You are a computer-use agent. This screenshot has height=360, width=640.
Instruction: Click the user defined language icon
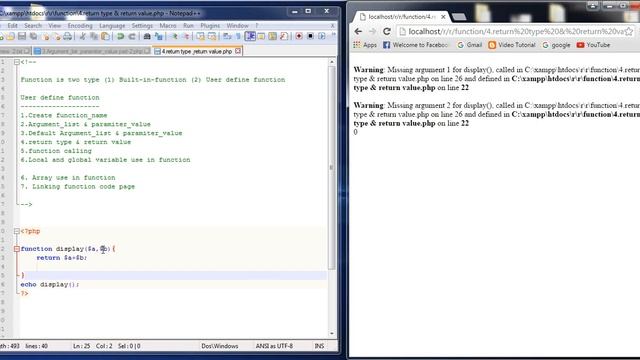[261, 36]
